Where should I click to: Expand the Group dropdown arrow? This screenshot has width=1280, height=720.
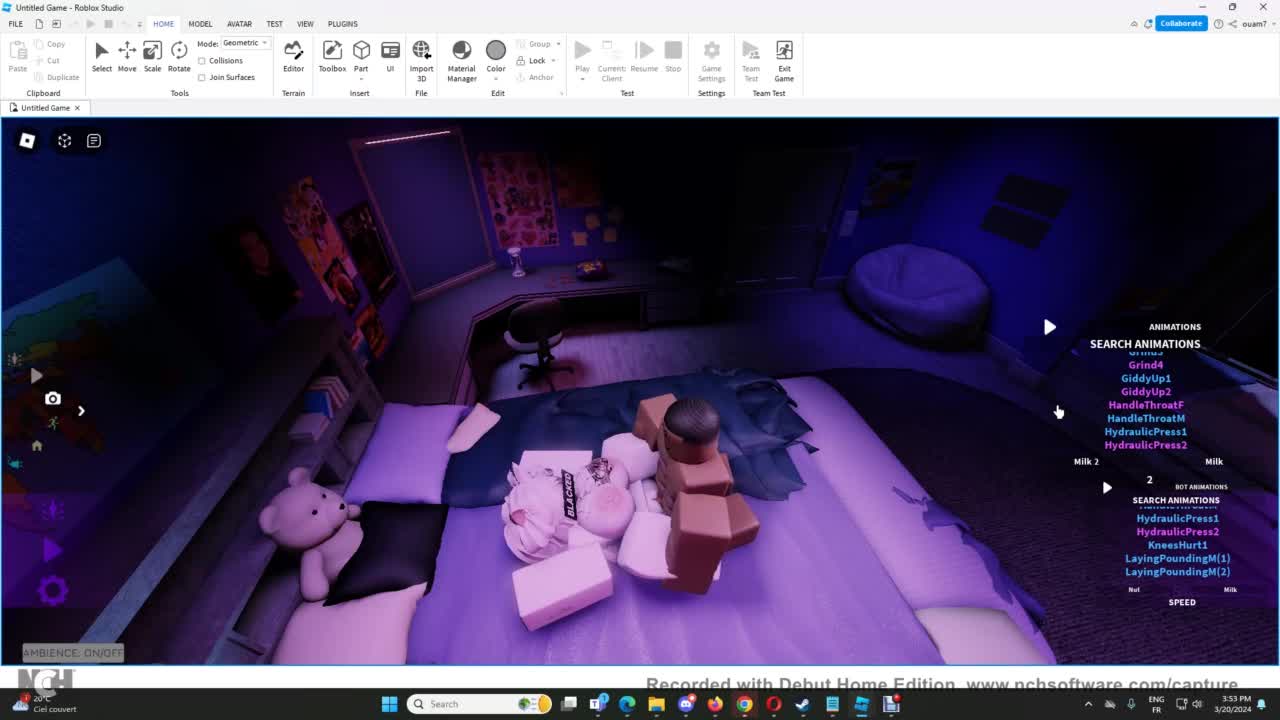pyautogui.click(x=558, y=44)
